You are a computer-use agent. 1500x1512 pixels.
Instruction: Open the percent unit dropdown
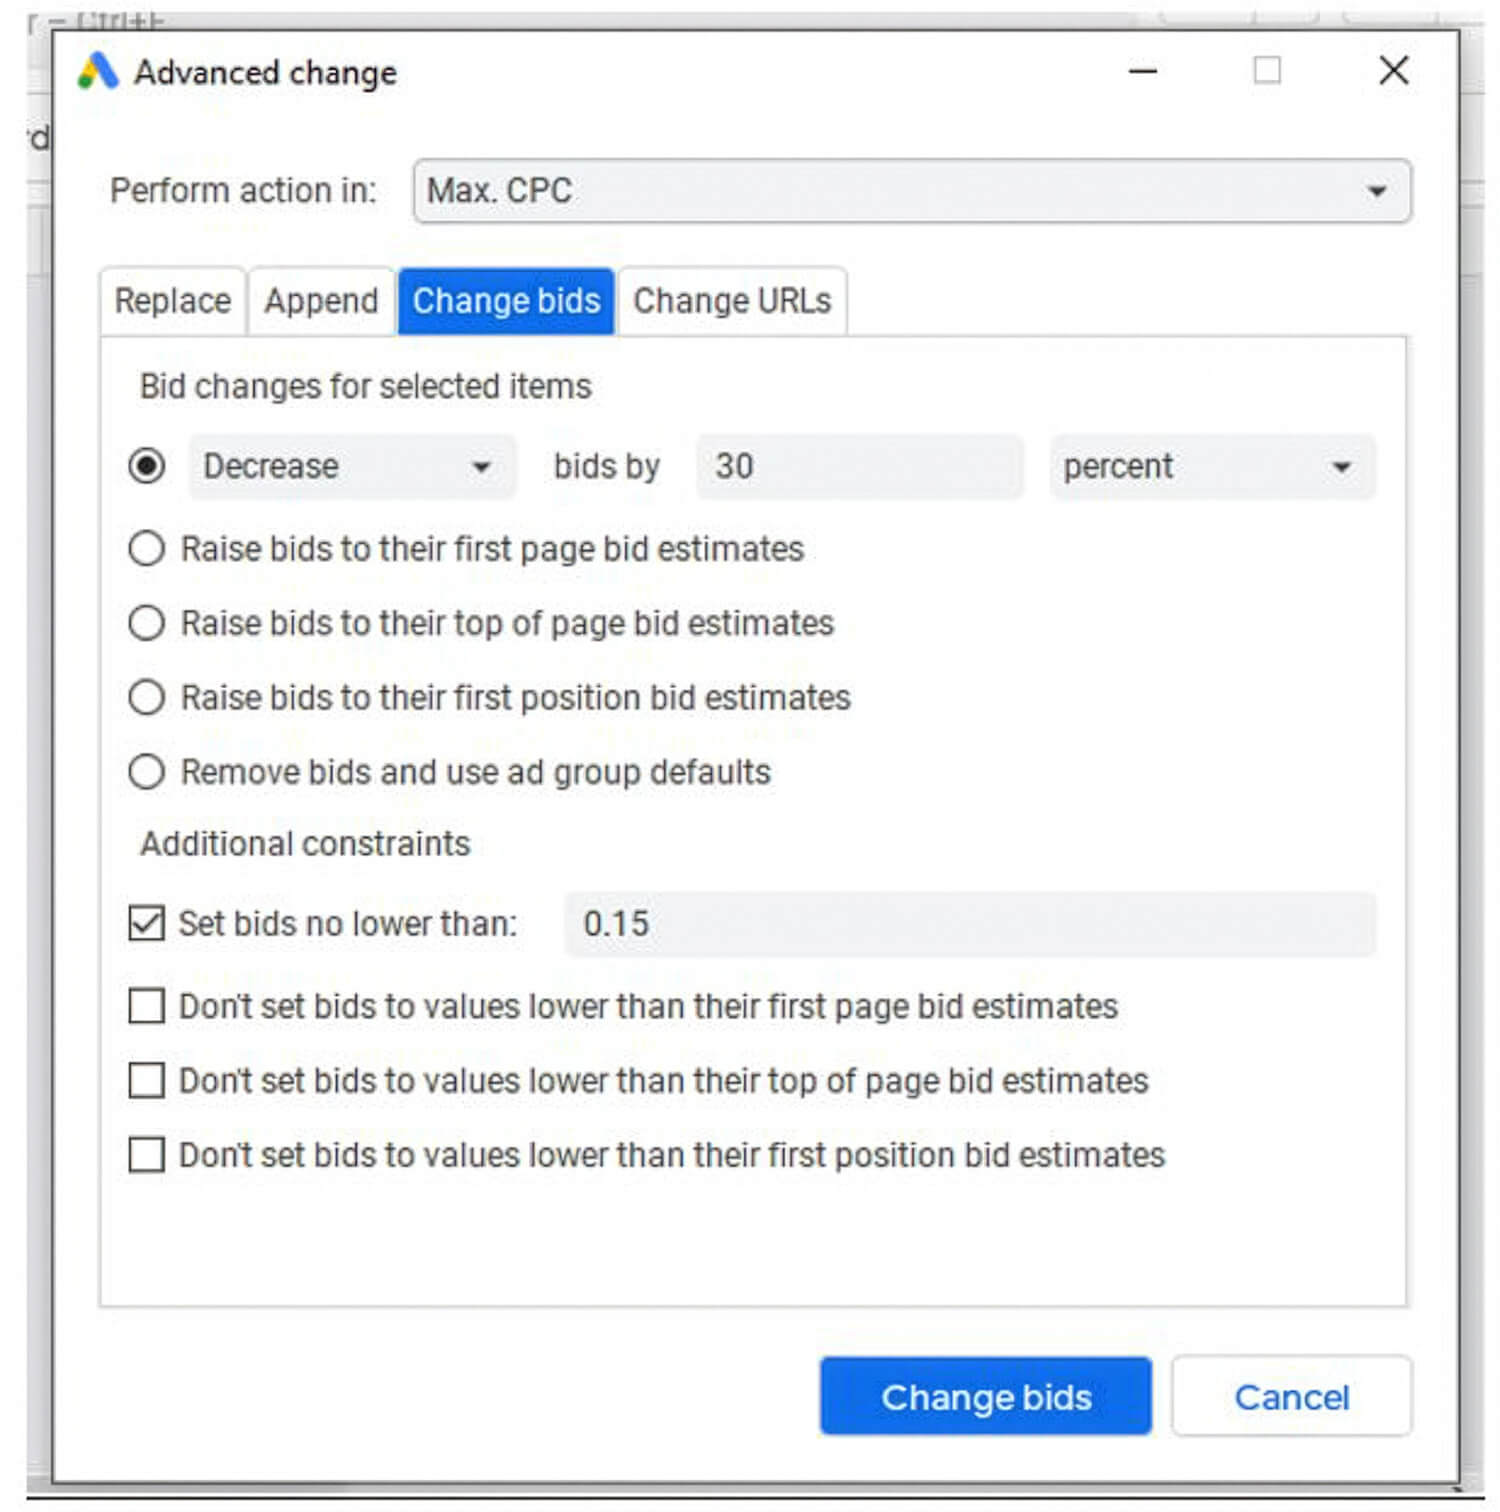1211,467
